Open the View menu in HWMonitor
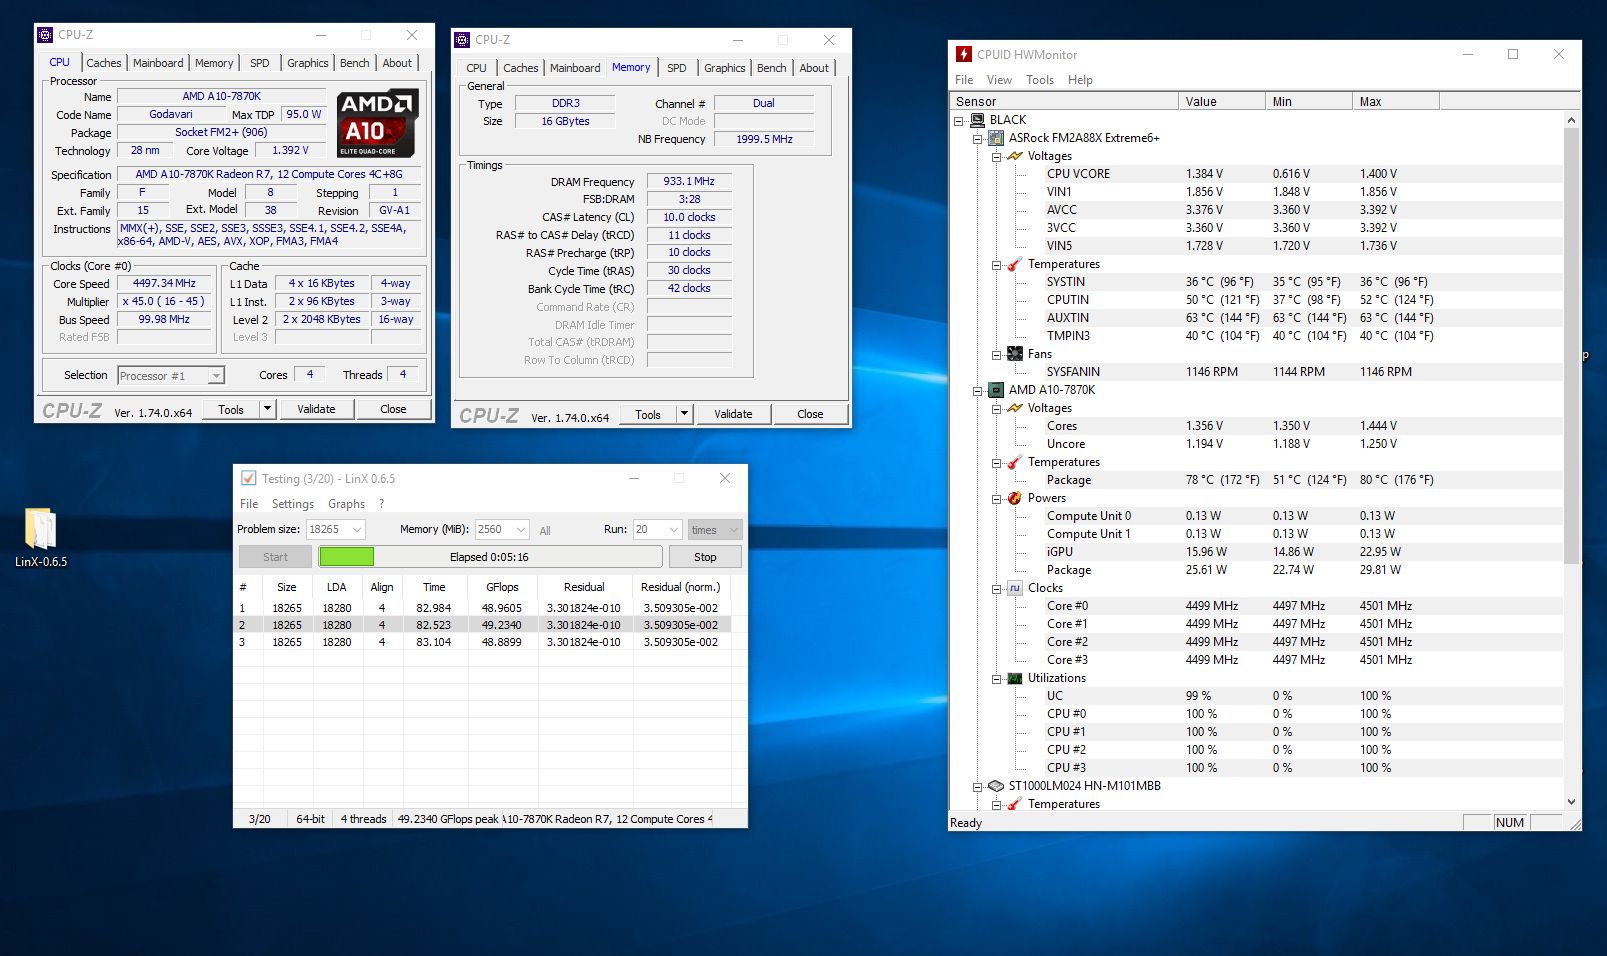The height and width of the screenshot is (956, 1607). [x=999, y=80]
